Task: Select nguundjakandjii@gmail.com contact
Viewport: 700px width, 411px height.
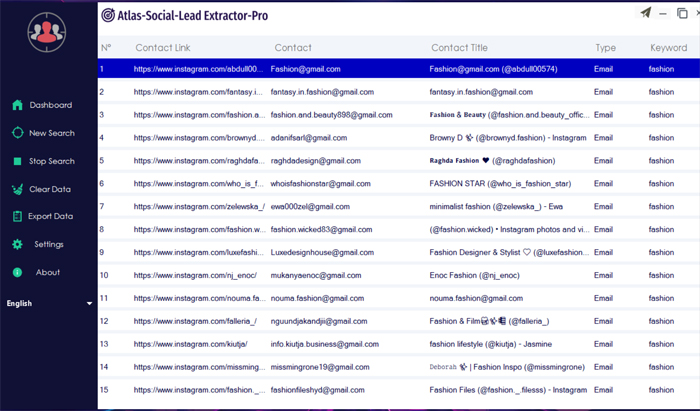Action: 319,321
